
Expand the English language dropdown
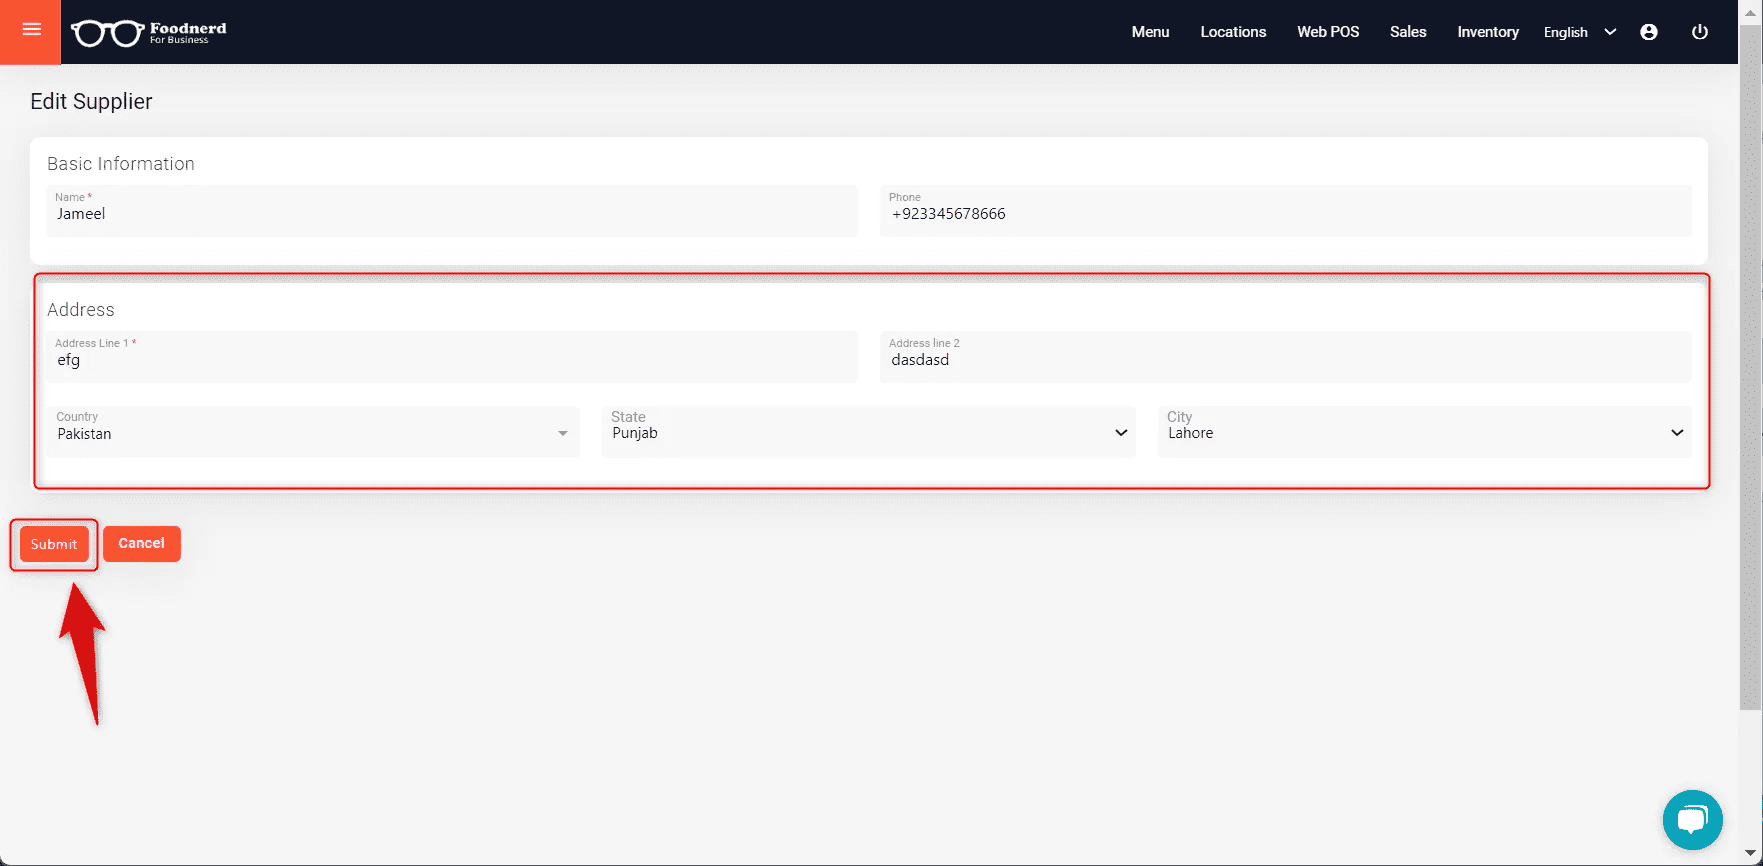coord(1580,32)
